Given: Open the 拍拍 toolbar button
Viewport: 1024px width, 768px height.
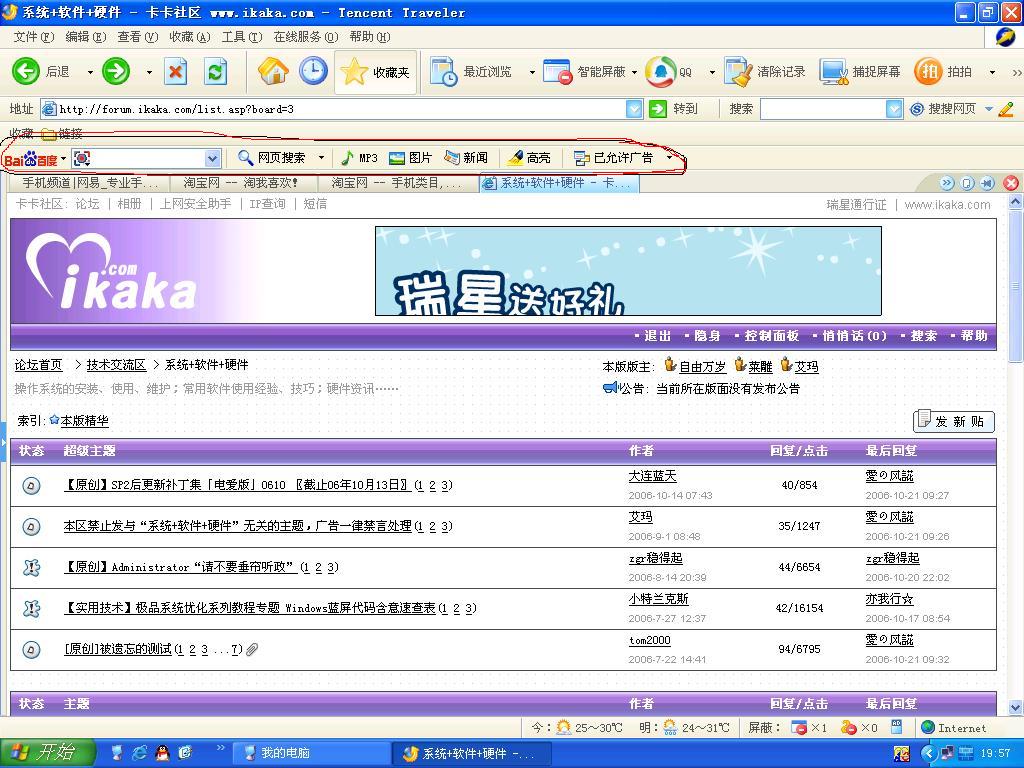Looking at the screenshot, I should 943,72.
